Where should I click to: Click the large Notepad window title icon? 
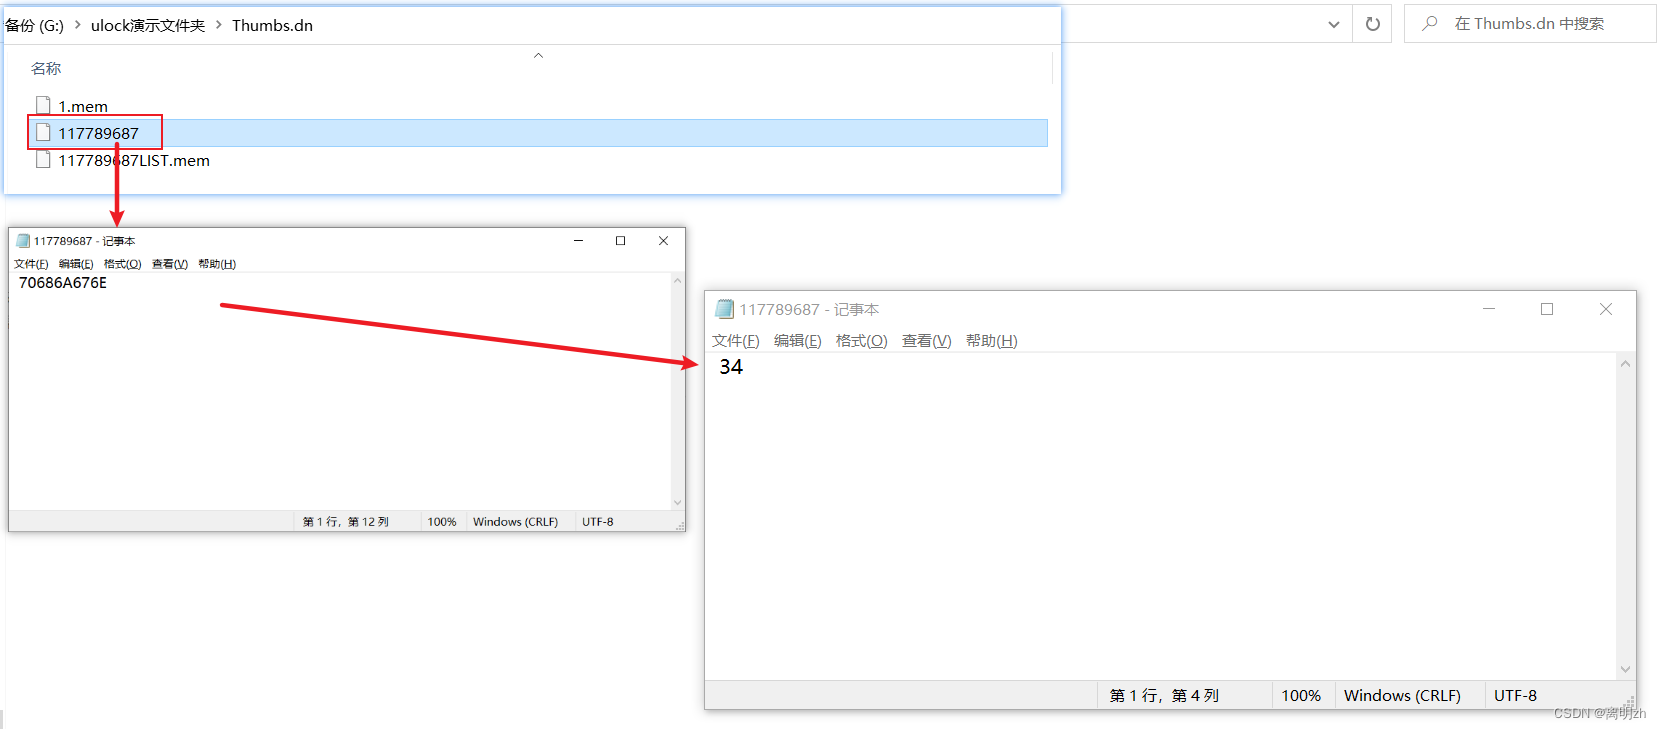tap(725, 309)
